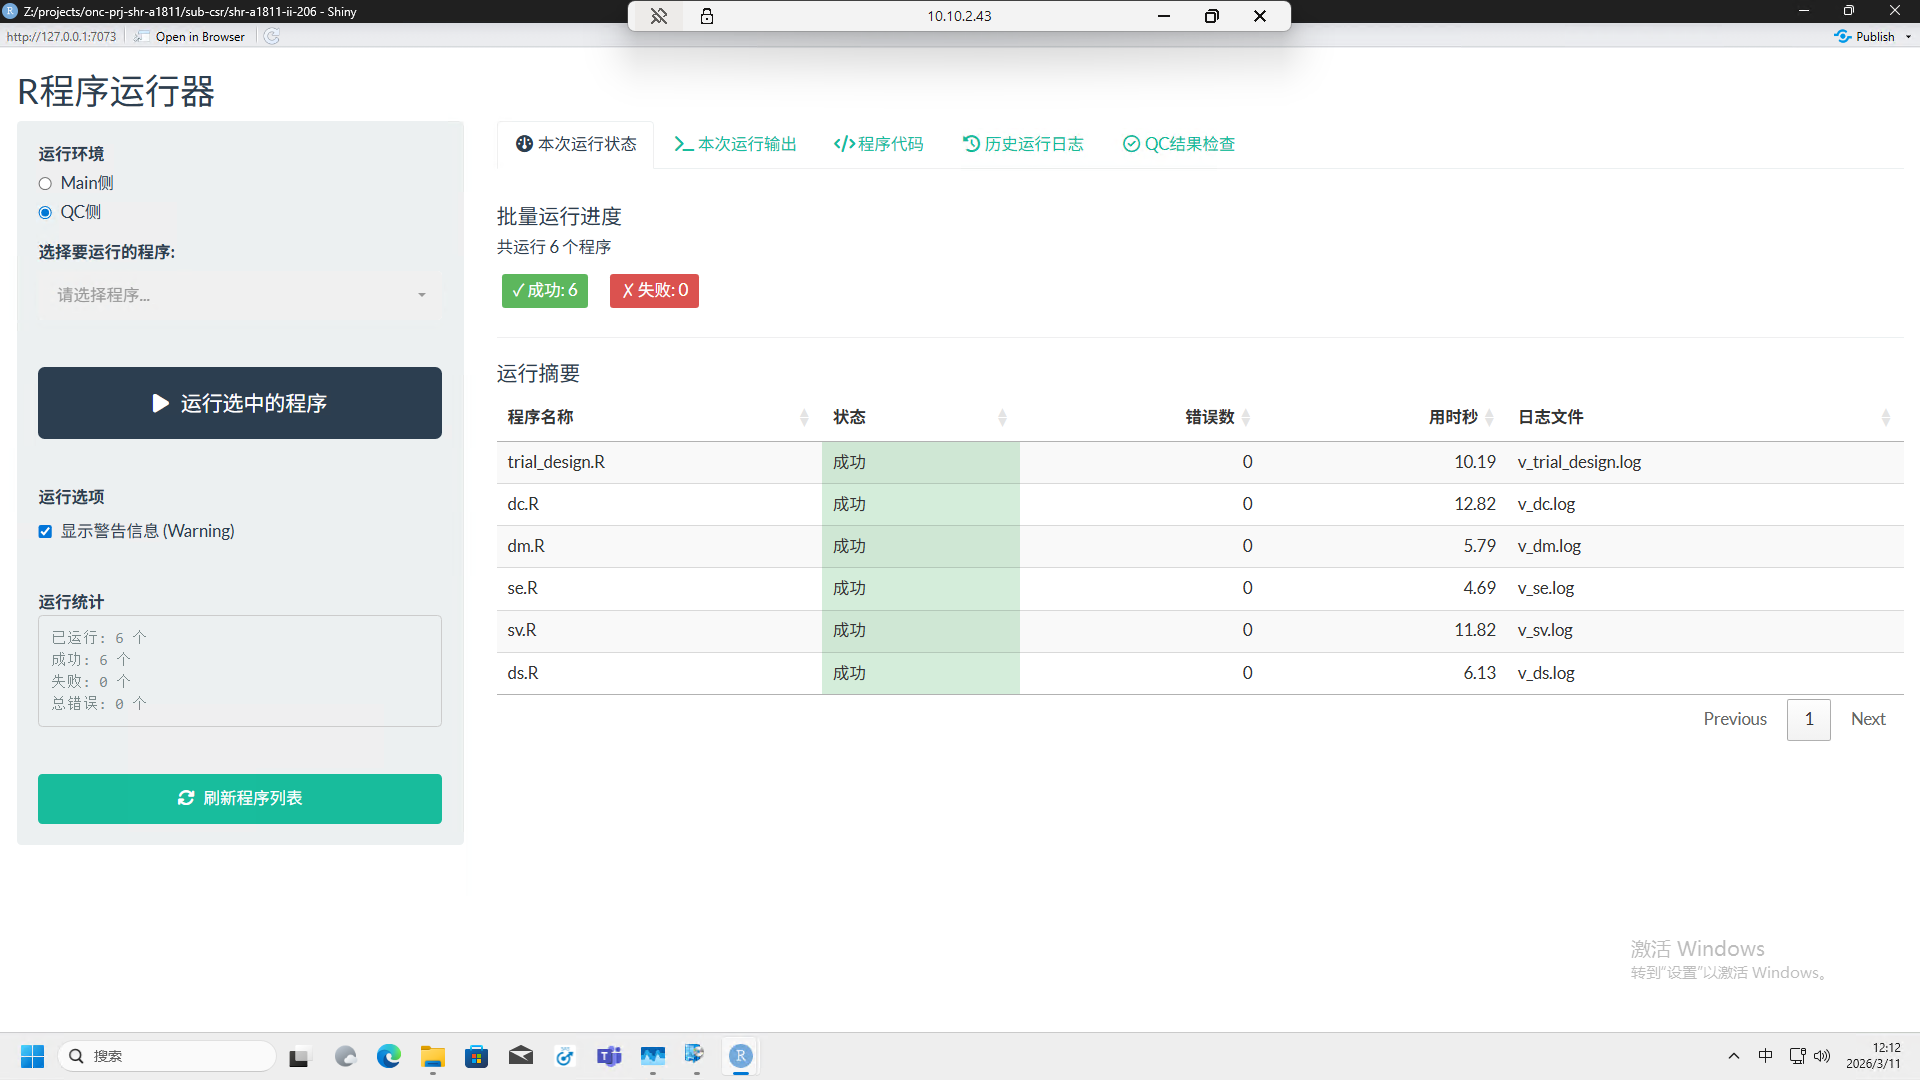The image size is (1920, 1080).
Task: Click the lock icon in remote connection bar
Action: [707, 16]
